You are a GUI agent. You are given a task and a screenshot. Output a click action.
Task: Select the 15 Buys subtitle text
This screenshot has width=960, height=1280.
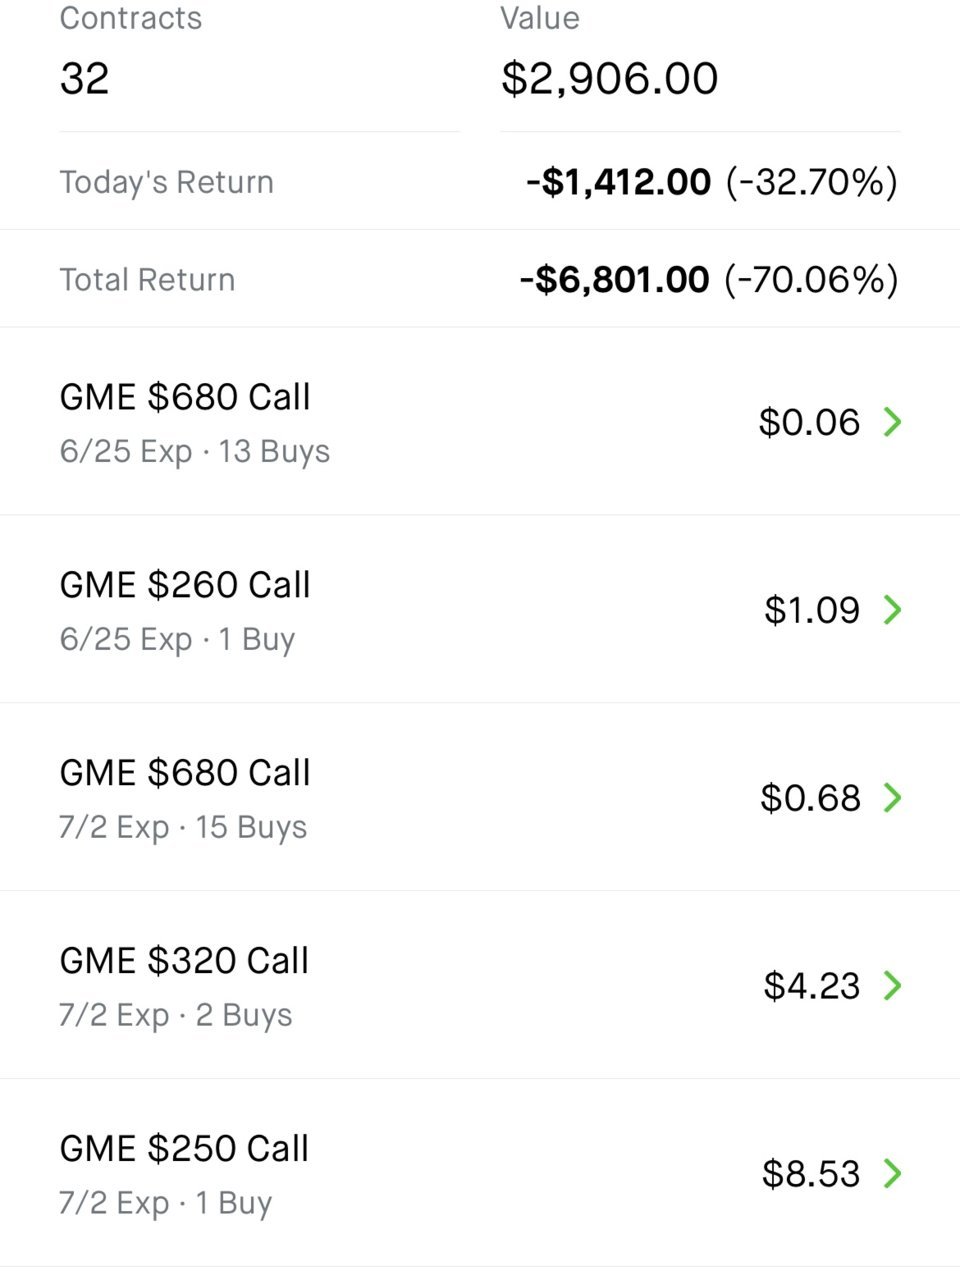(251, 828)
